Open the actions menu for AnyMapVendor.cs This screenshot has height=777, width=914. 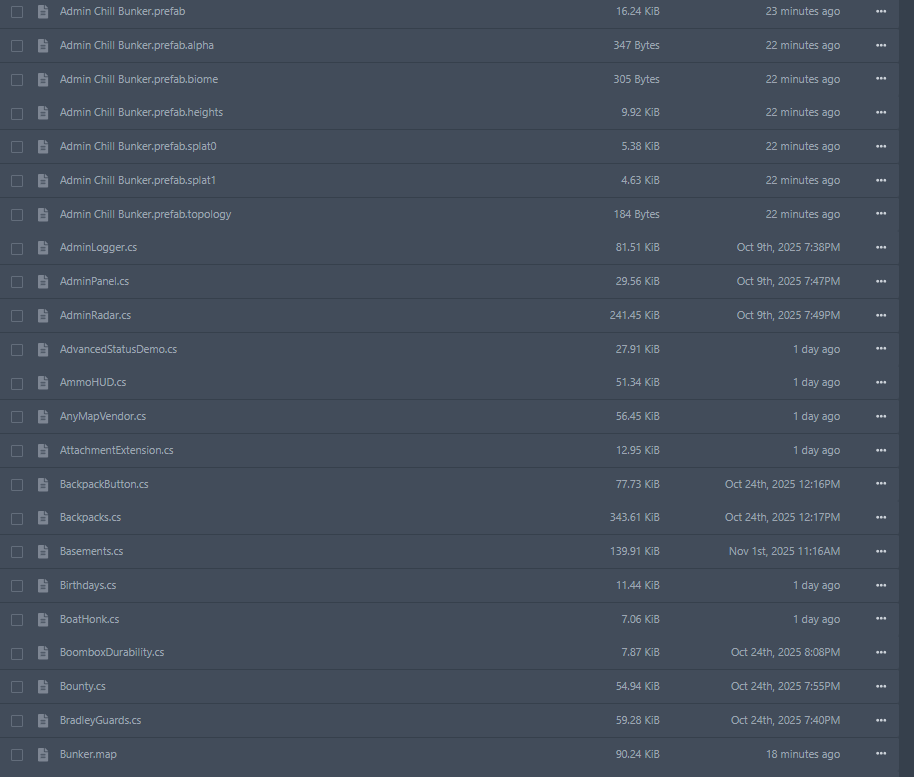[x=881, y=416]
